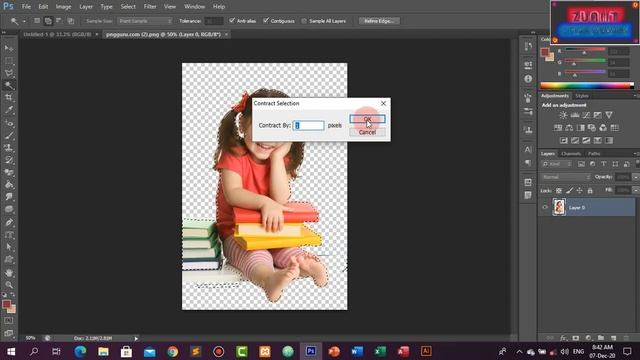The height and width of the screenshot is (360, 640).
Task: Open the layer Kind filter dropdown
Action: click(x=557, y=164)
